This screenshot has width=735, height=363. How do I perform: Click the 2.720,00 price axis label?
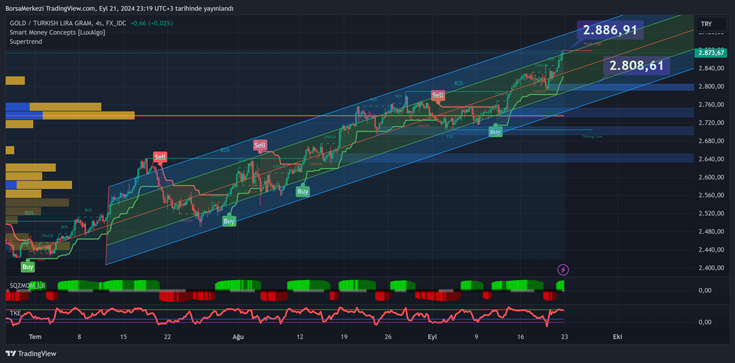click(710, 123)
